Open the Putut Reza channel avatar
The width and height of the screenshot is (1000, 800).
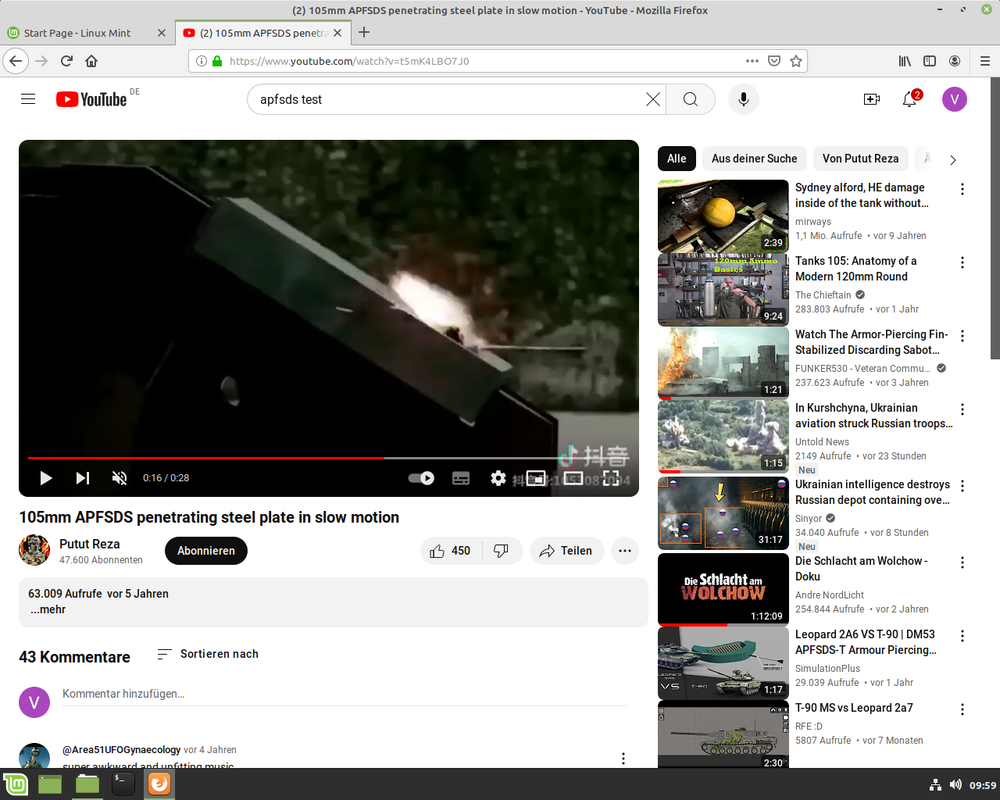pos(34,550)
